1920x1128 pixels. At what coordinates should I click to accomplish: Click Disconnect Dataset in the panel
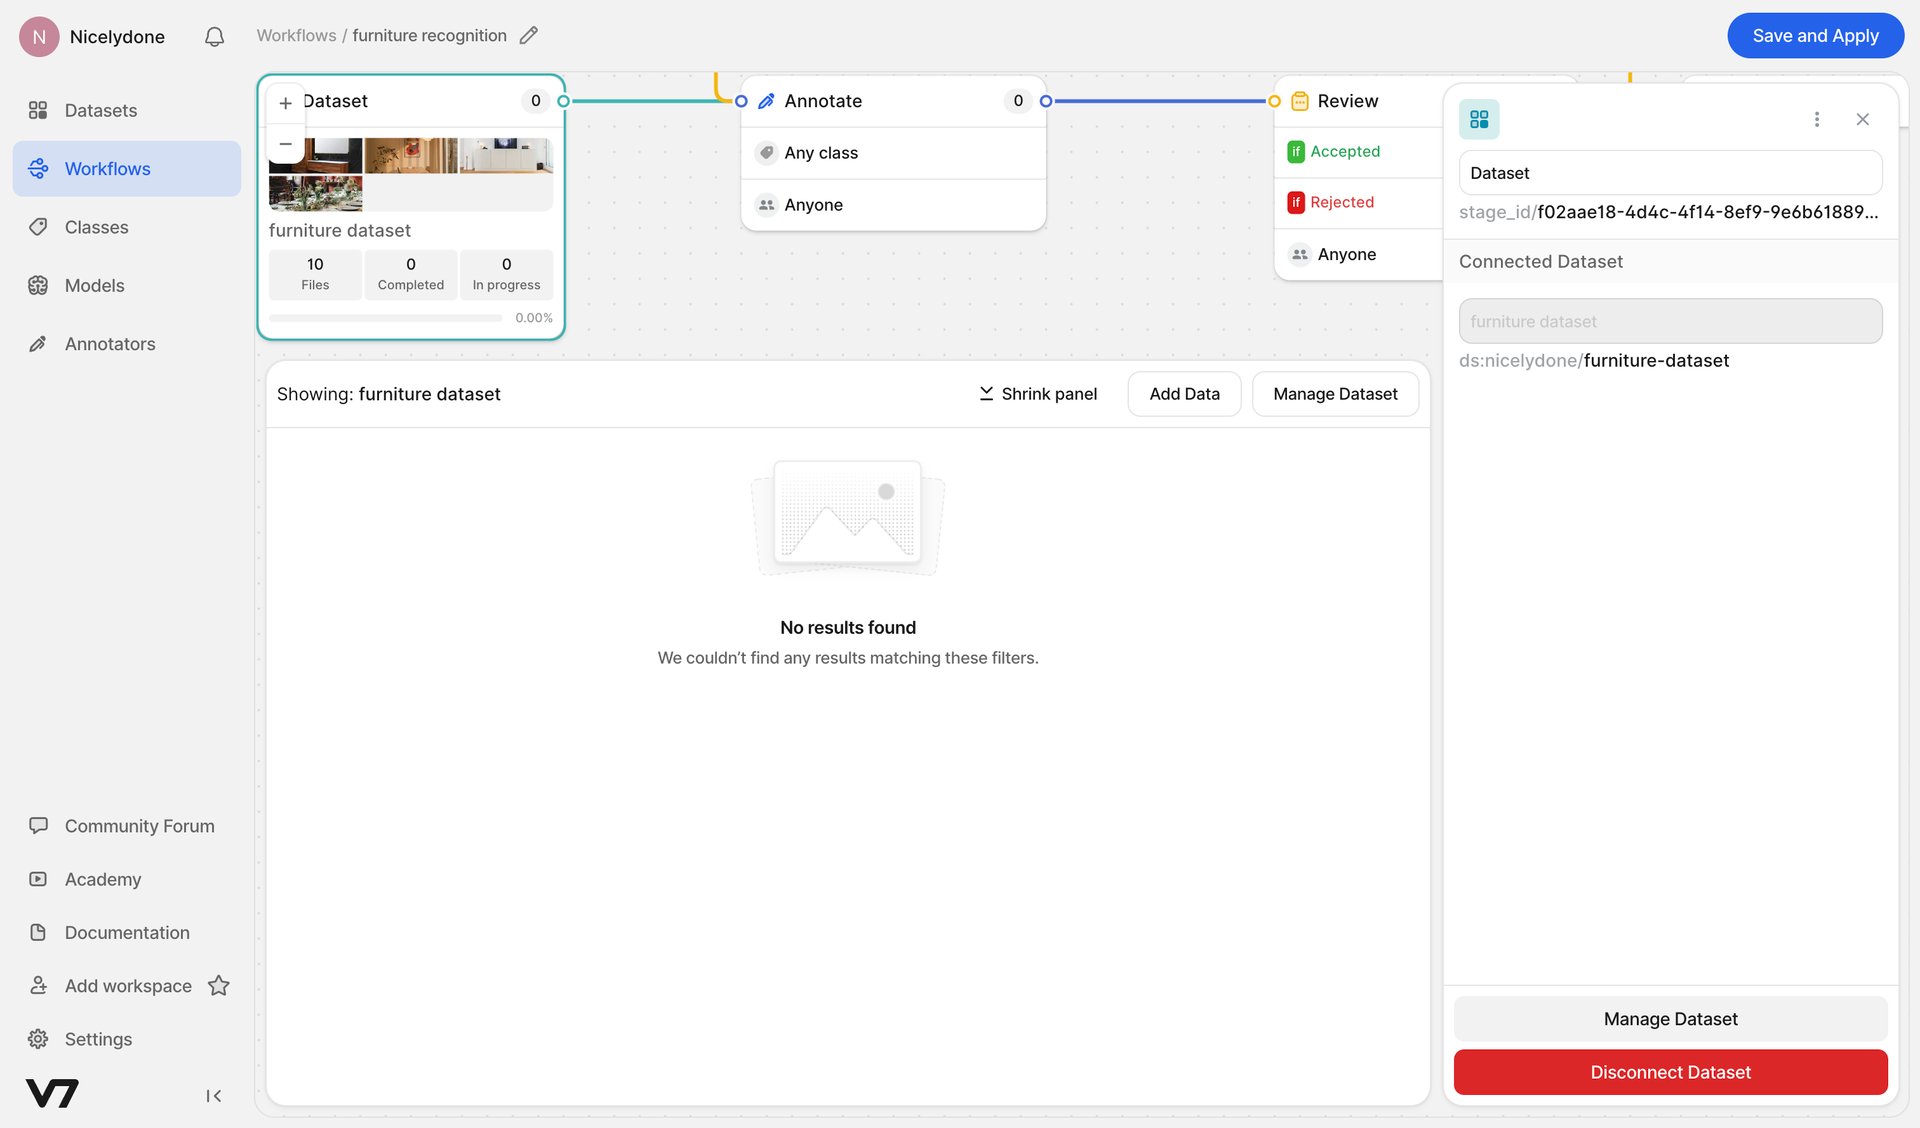click(x=1669, y=1072)
